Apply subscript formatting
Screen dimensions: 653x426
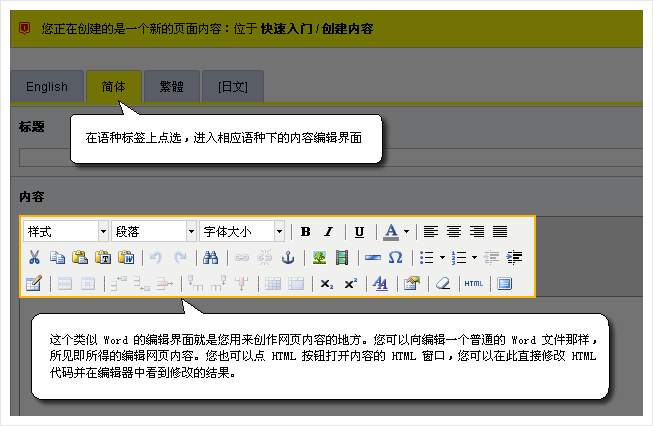[x=327, y=284]
